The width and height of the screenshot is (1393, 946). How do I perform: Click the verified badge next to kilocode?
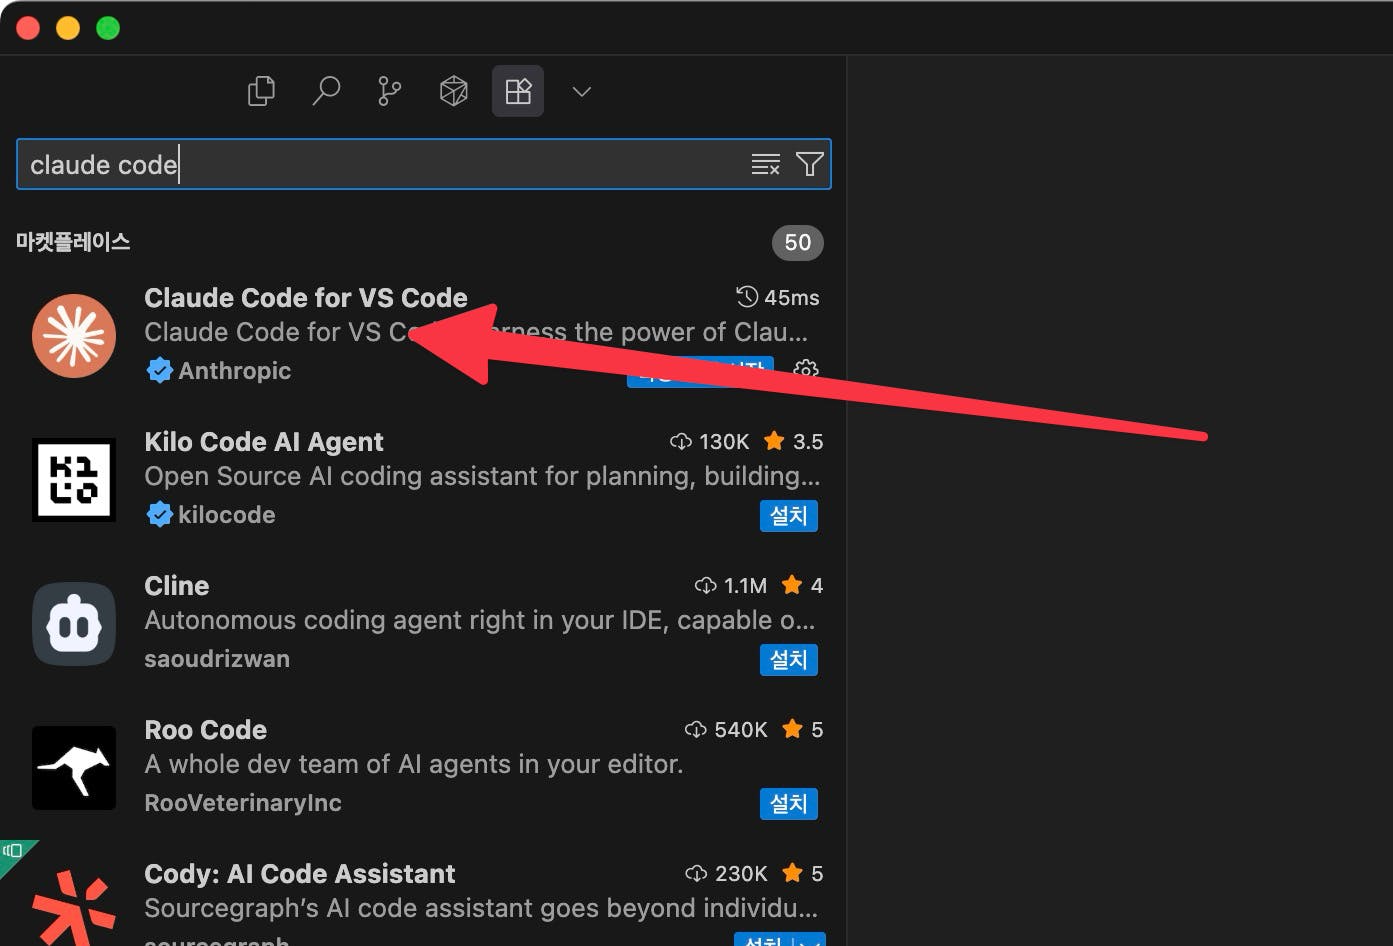[159, 515]
